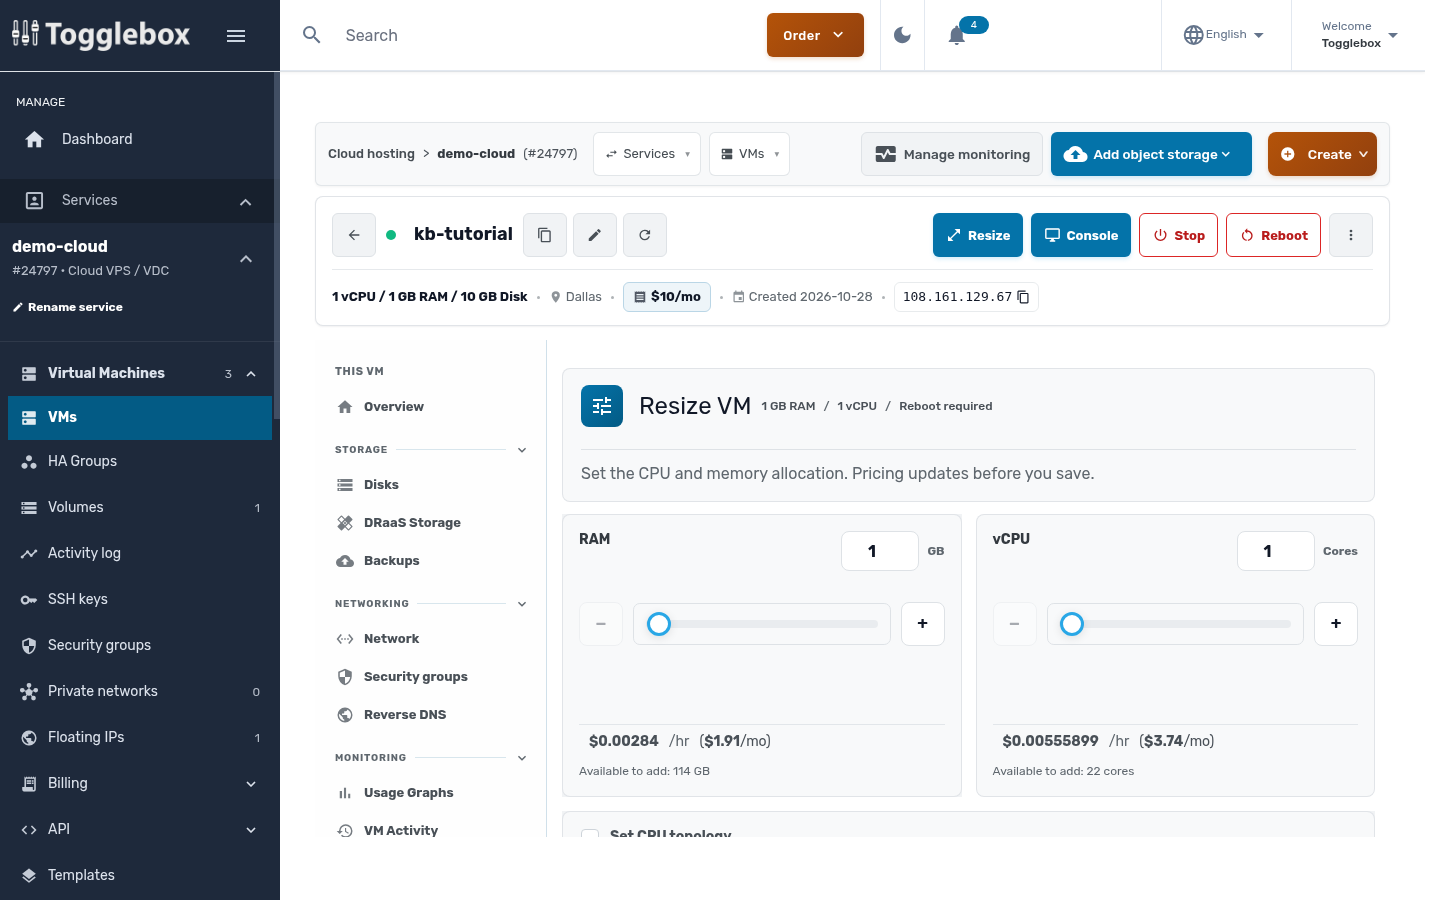The width and height of the screenshot is (1440, 900).
Task: Toggle dark mode moon icon
Action: click(902, 35)
